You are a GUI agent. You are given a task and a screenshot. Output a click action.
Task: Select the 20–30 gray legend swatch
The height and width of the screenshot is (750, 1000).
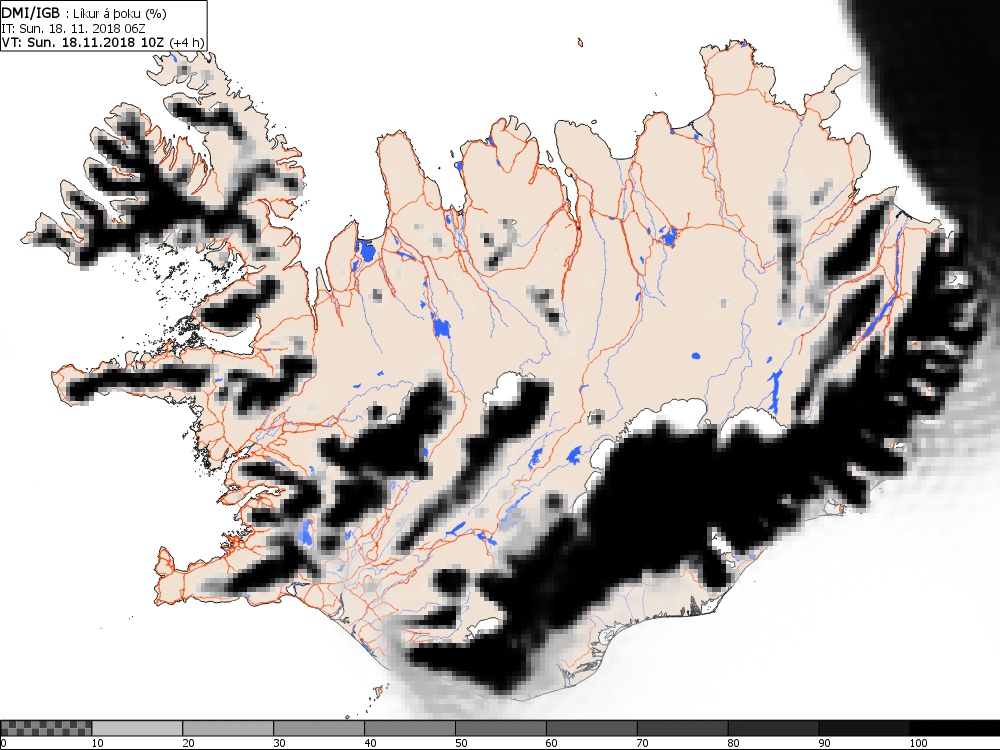[x=228, y=728]
